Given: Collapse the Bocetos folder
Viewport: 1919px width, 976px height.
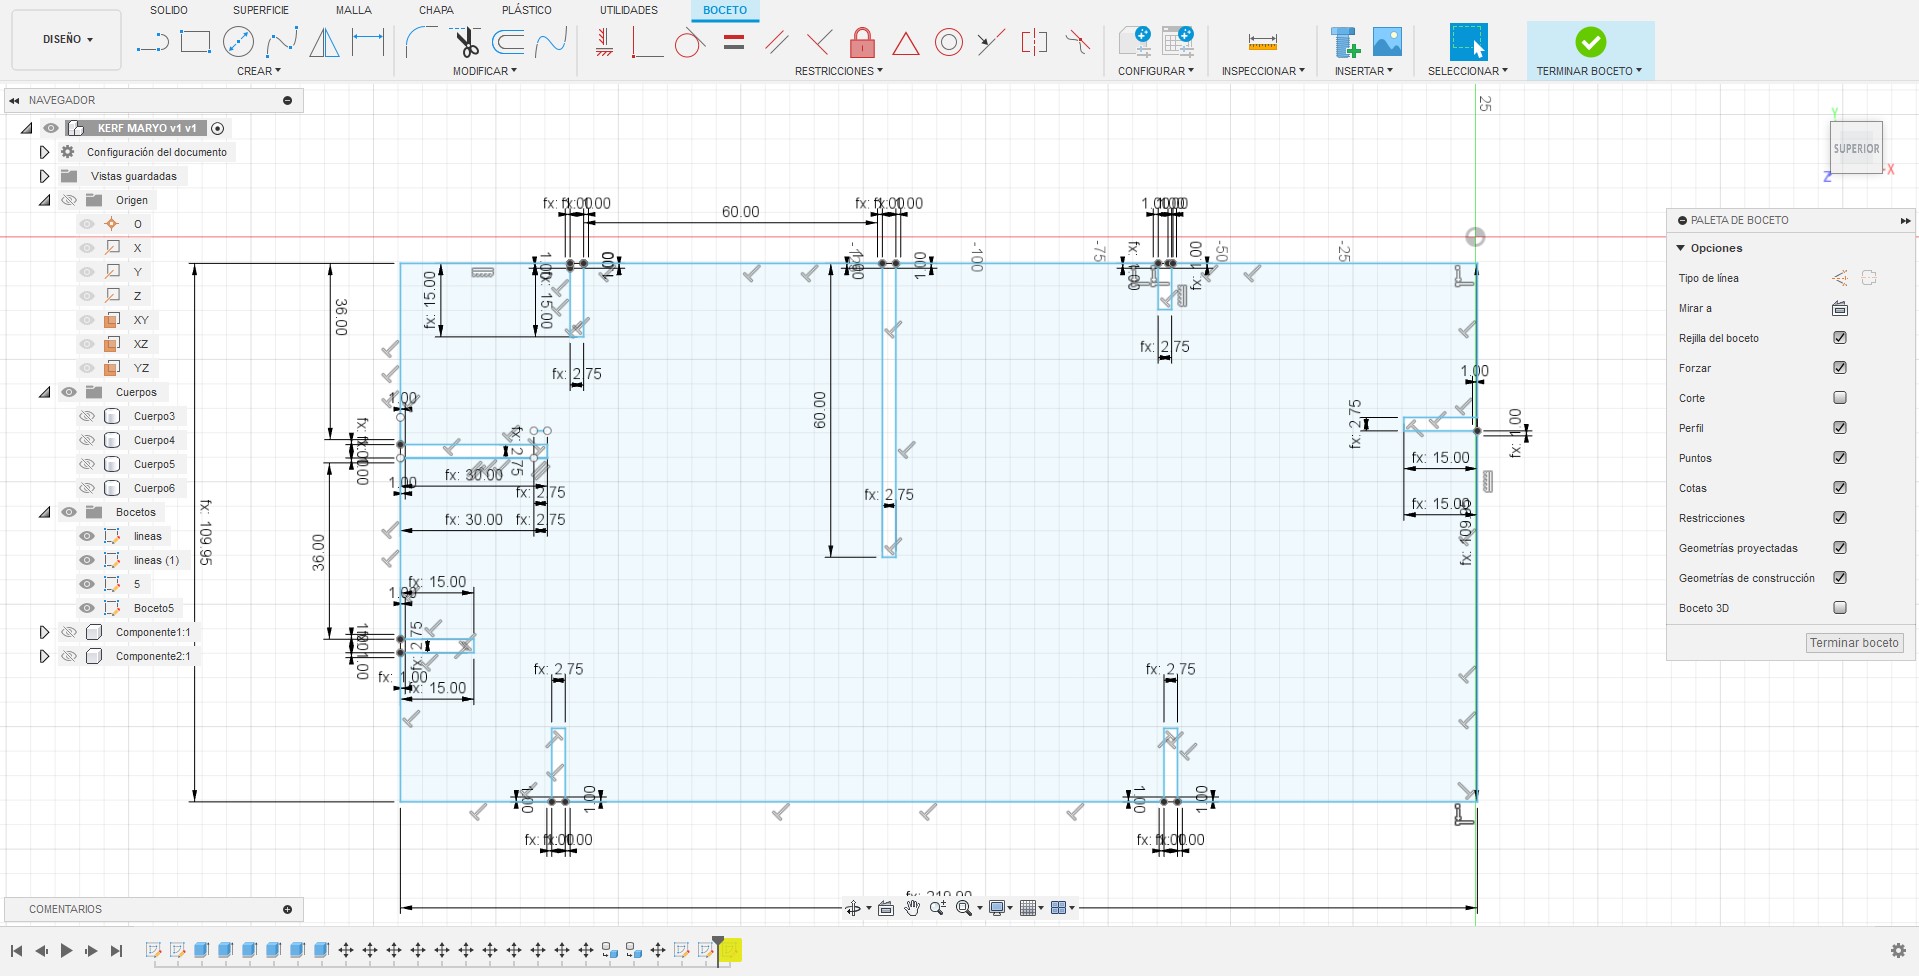Looking at the screenshot, I should (44, 512).
